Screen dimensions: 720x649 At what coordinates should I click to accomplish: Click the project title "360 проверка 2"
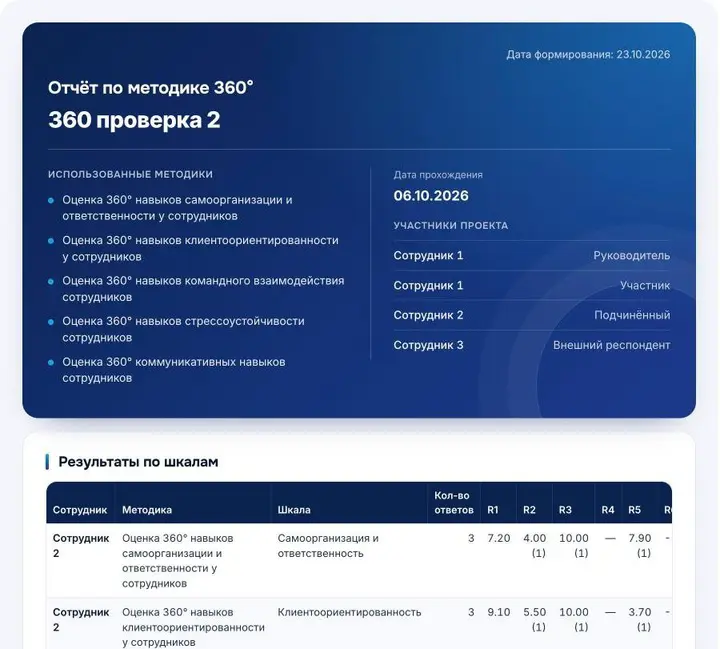134,120
